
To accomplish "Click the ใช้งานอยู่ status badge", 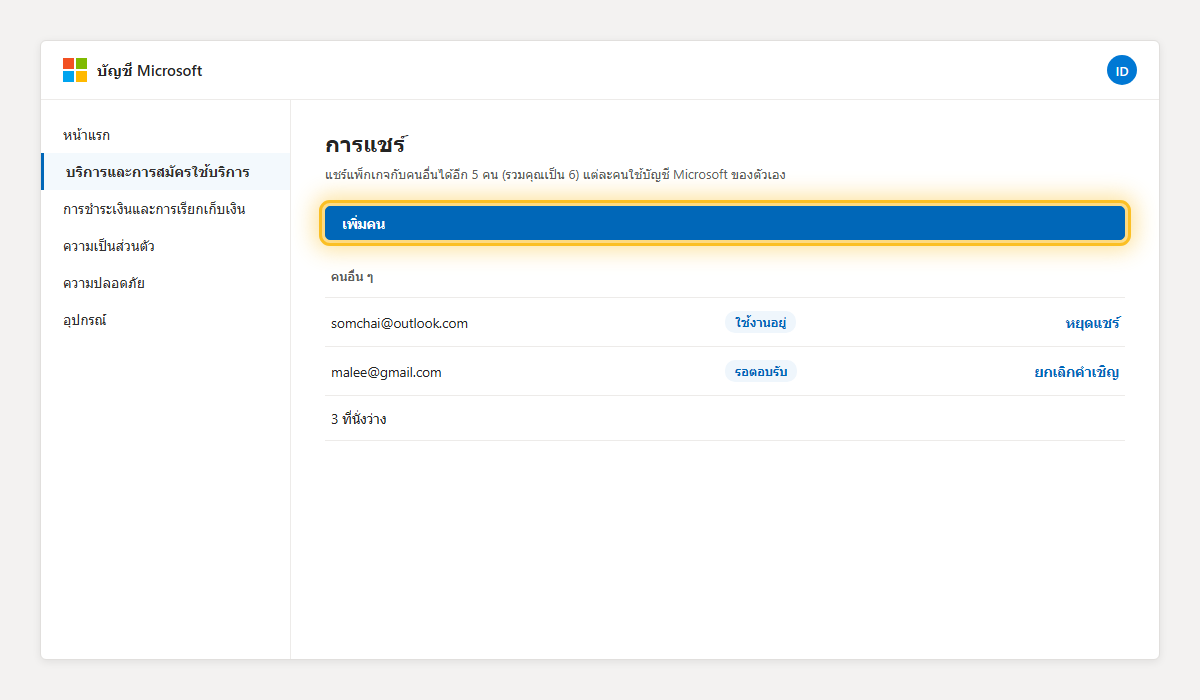I will point(761,322).
